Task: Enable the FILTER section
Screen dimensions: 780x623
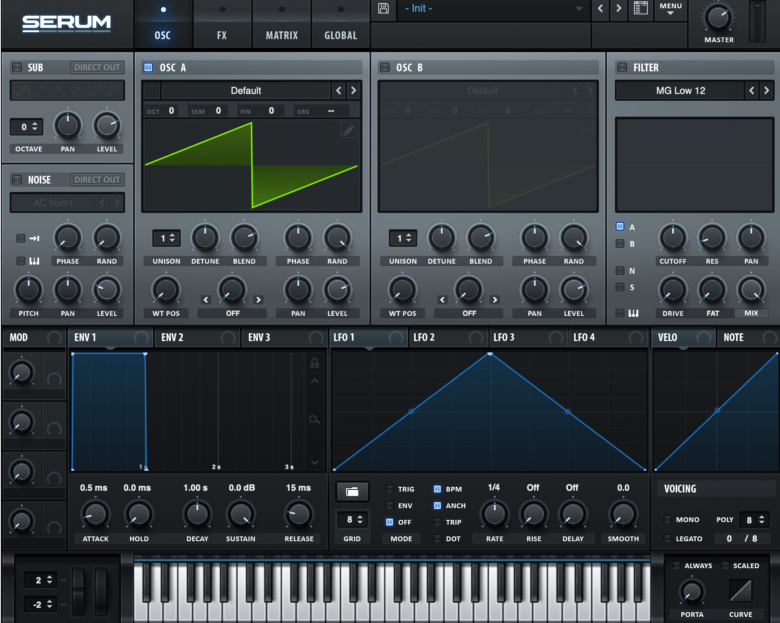Action: pyautogui.click(x=622, y=67)
